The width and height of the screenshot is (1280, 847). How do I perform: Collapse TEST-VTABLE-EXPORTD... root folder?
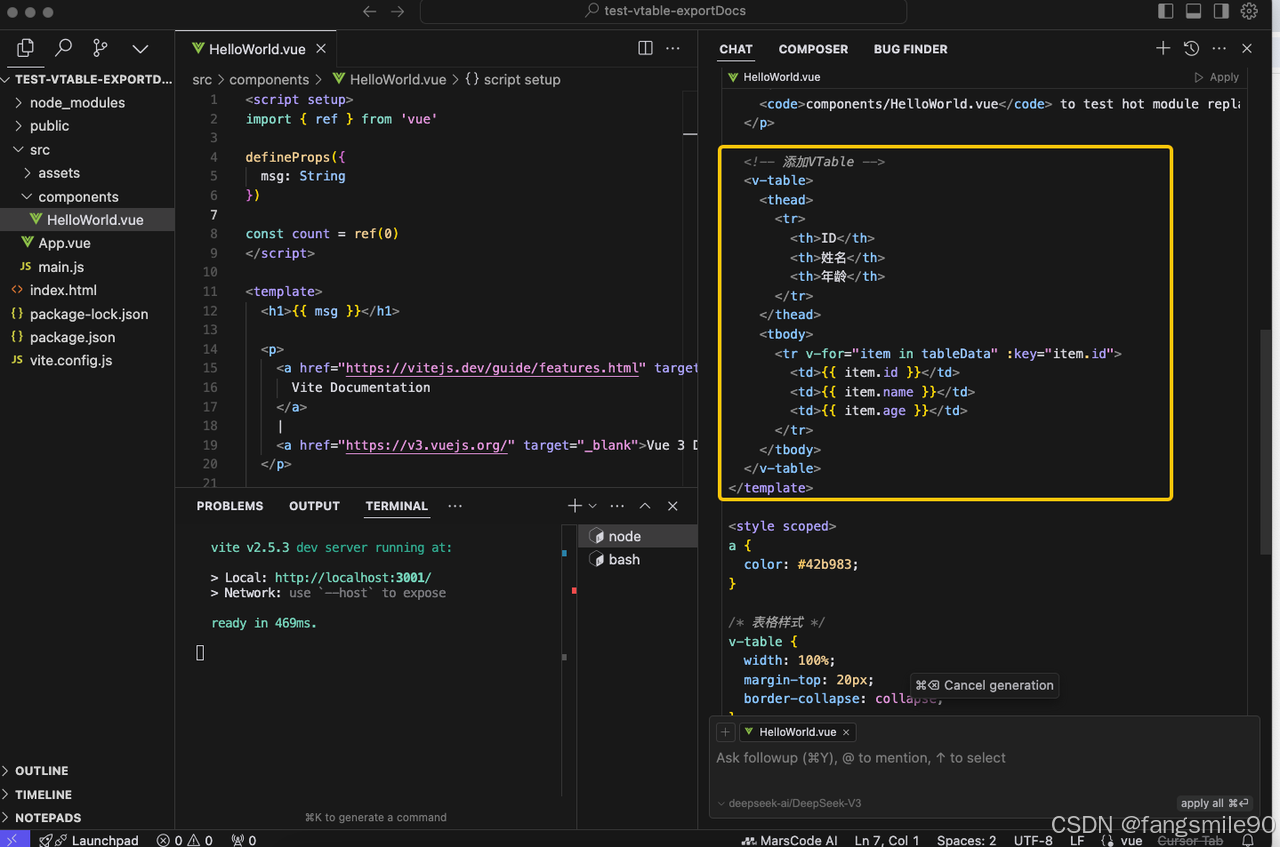tap(87, 79)
